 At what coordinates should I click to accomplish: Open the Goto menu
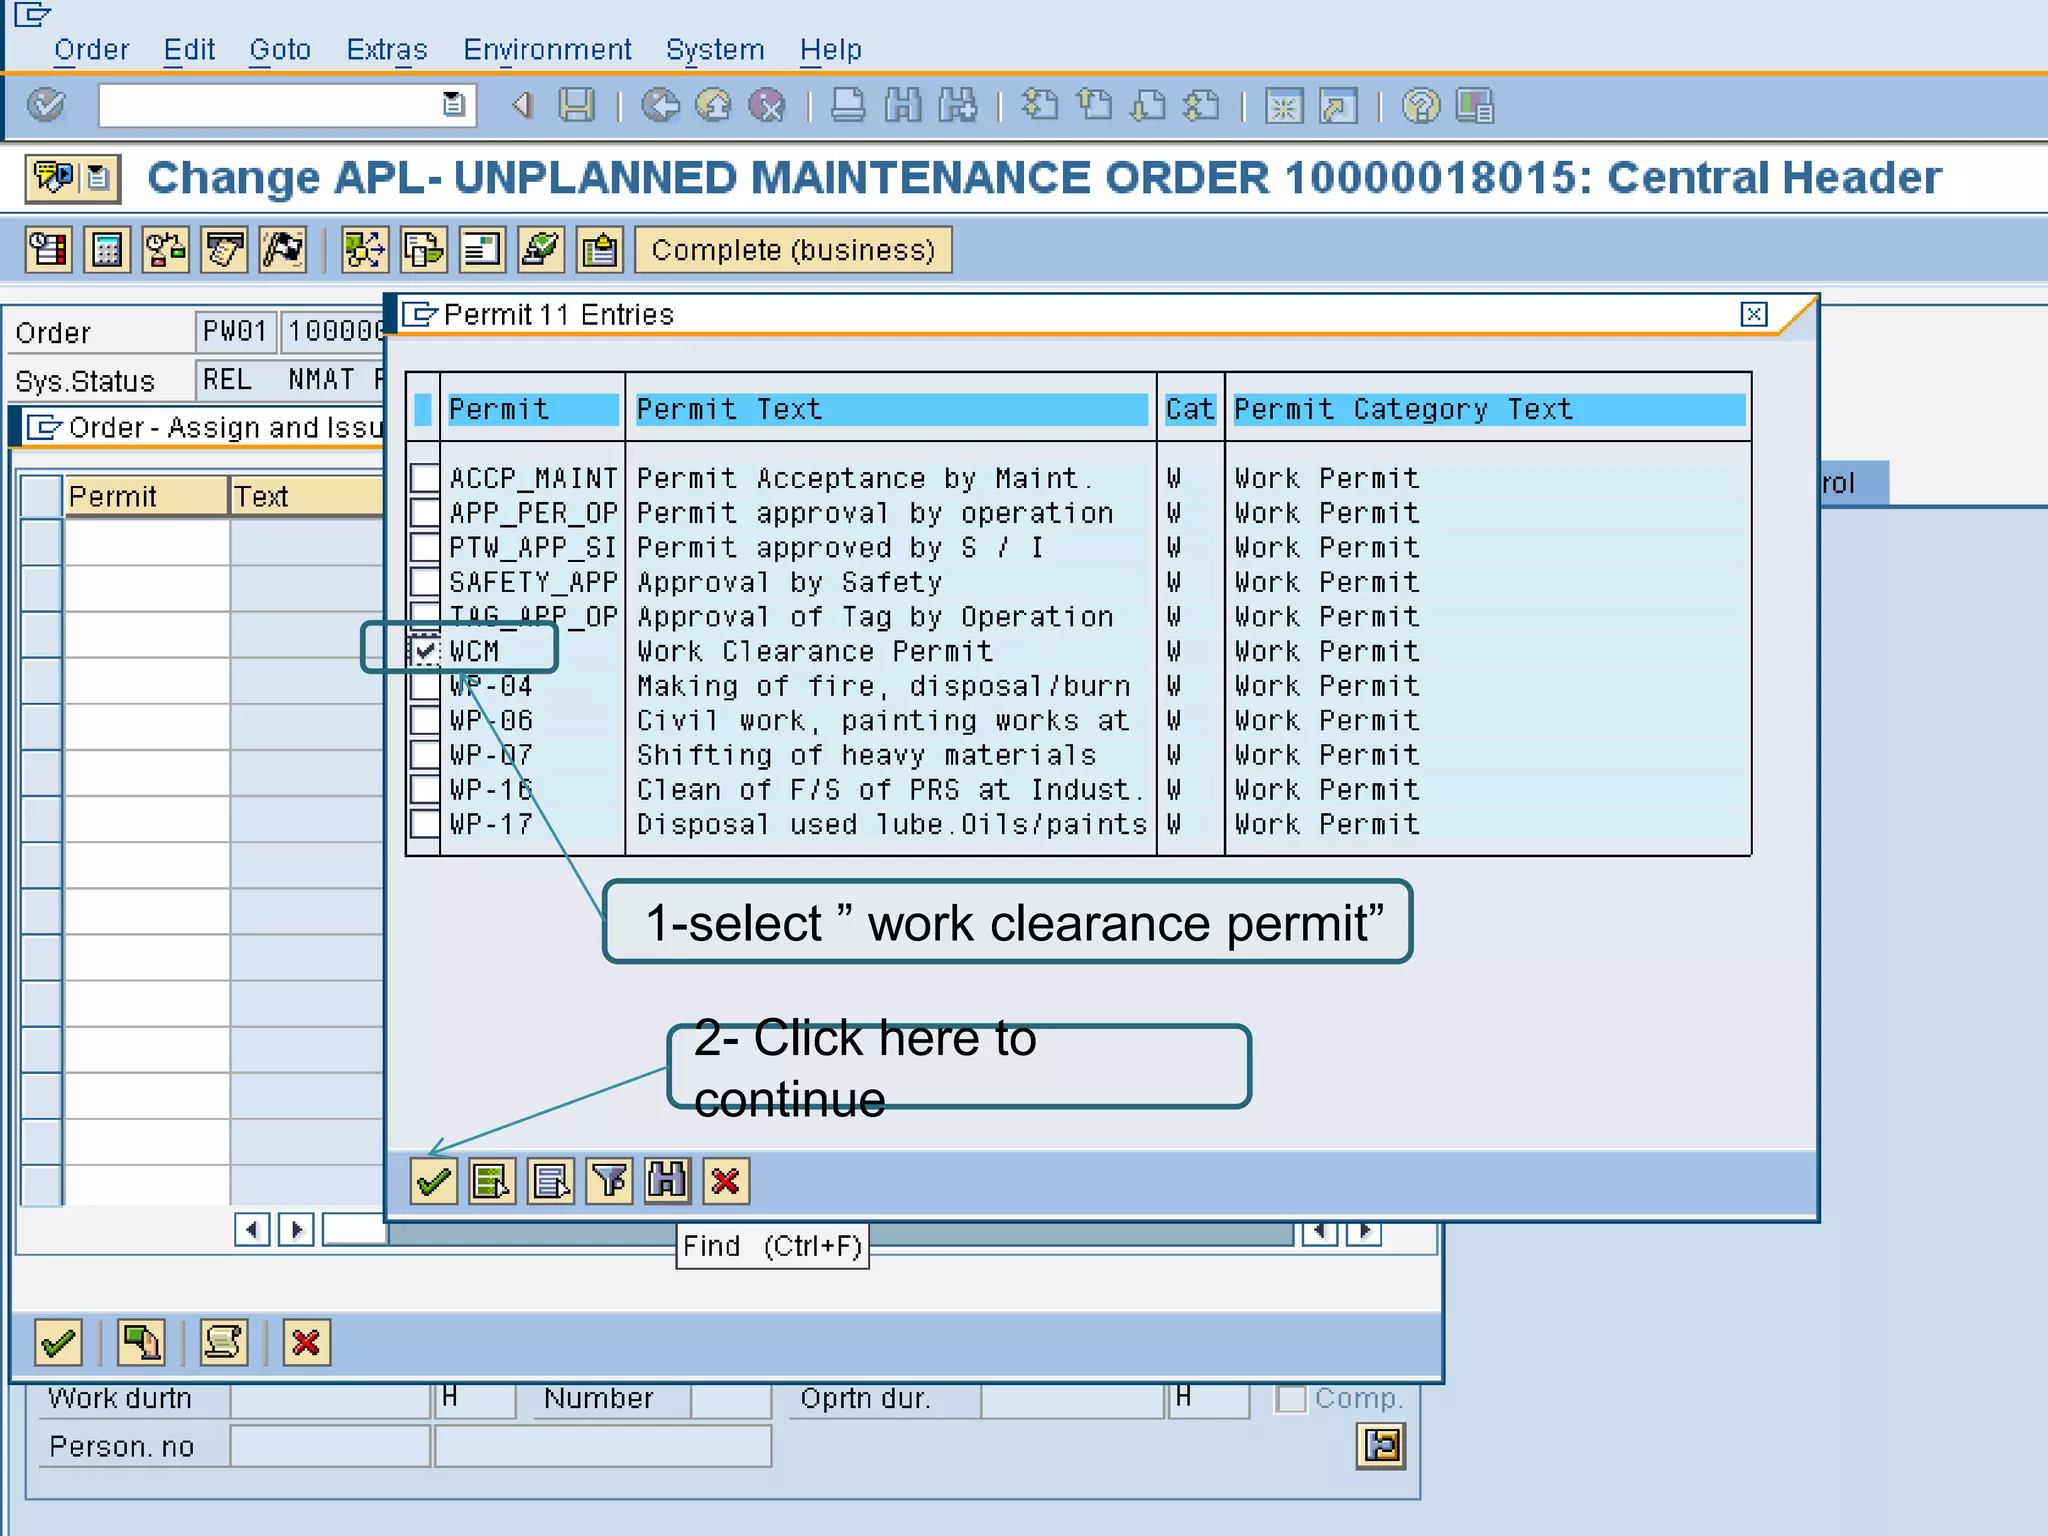[280, 49]
